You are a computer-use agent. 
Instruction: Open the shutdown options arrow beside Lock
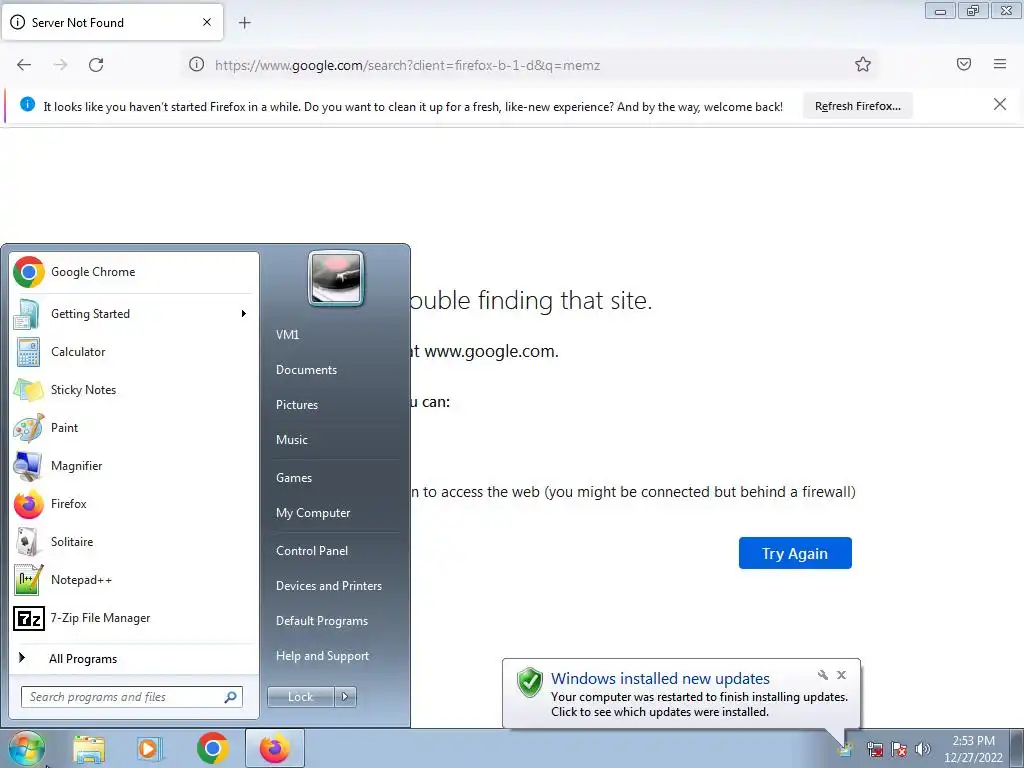click(x=345, y=697)
